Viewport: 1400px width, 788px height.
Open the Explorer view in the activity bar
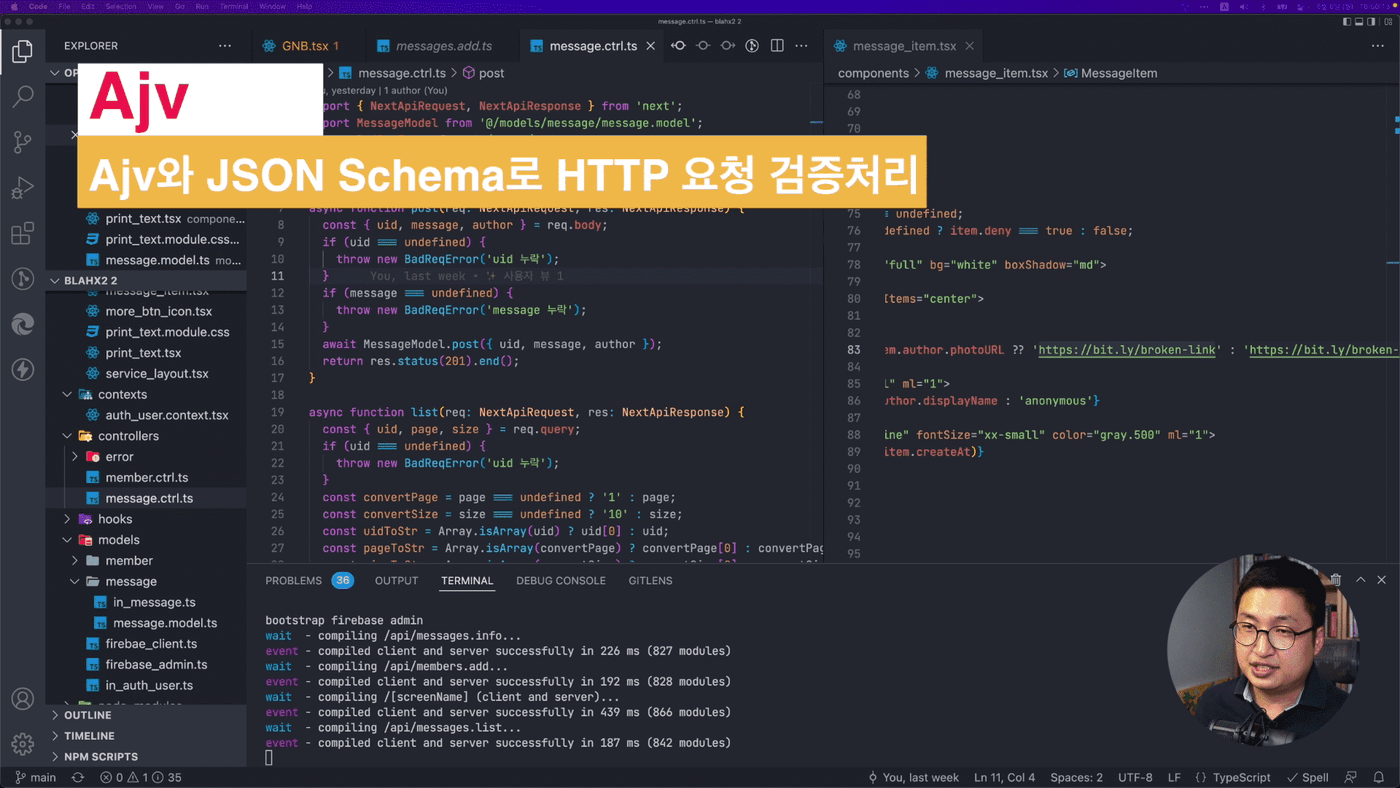coord(22,51)
